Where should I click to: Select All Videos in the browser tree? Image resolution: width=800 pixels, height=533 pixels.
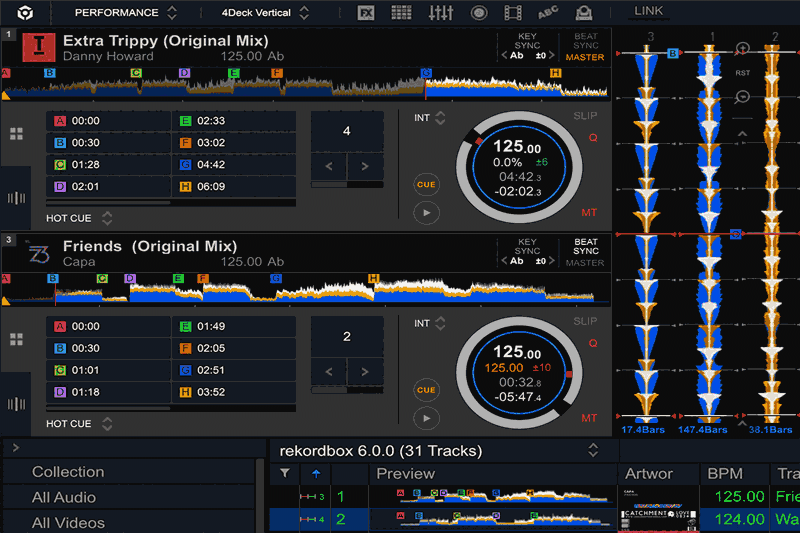coord(68,523)
